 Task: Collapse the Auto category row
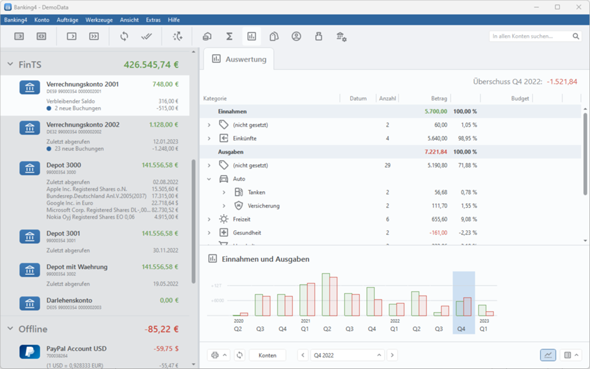point(209,179)
